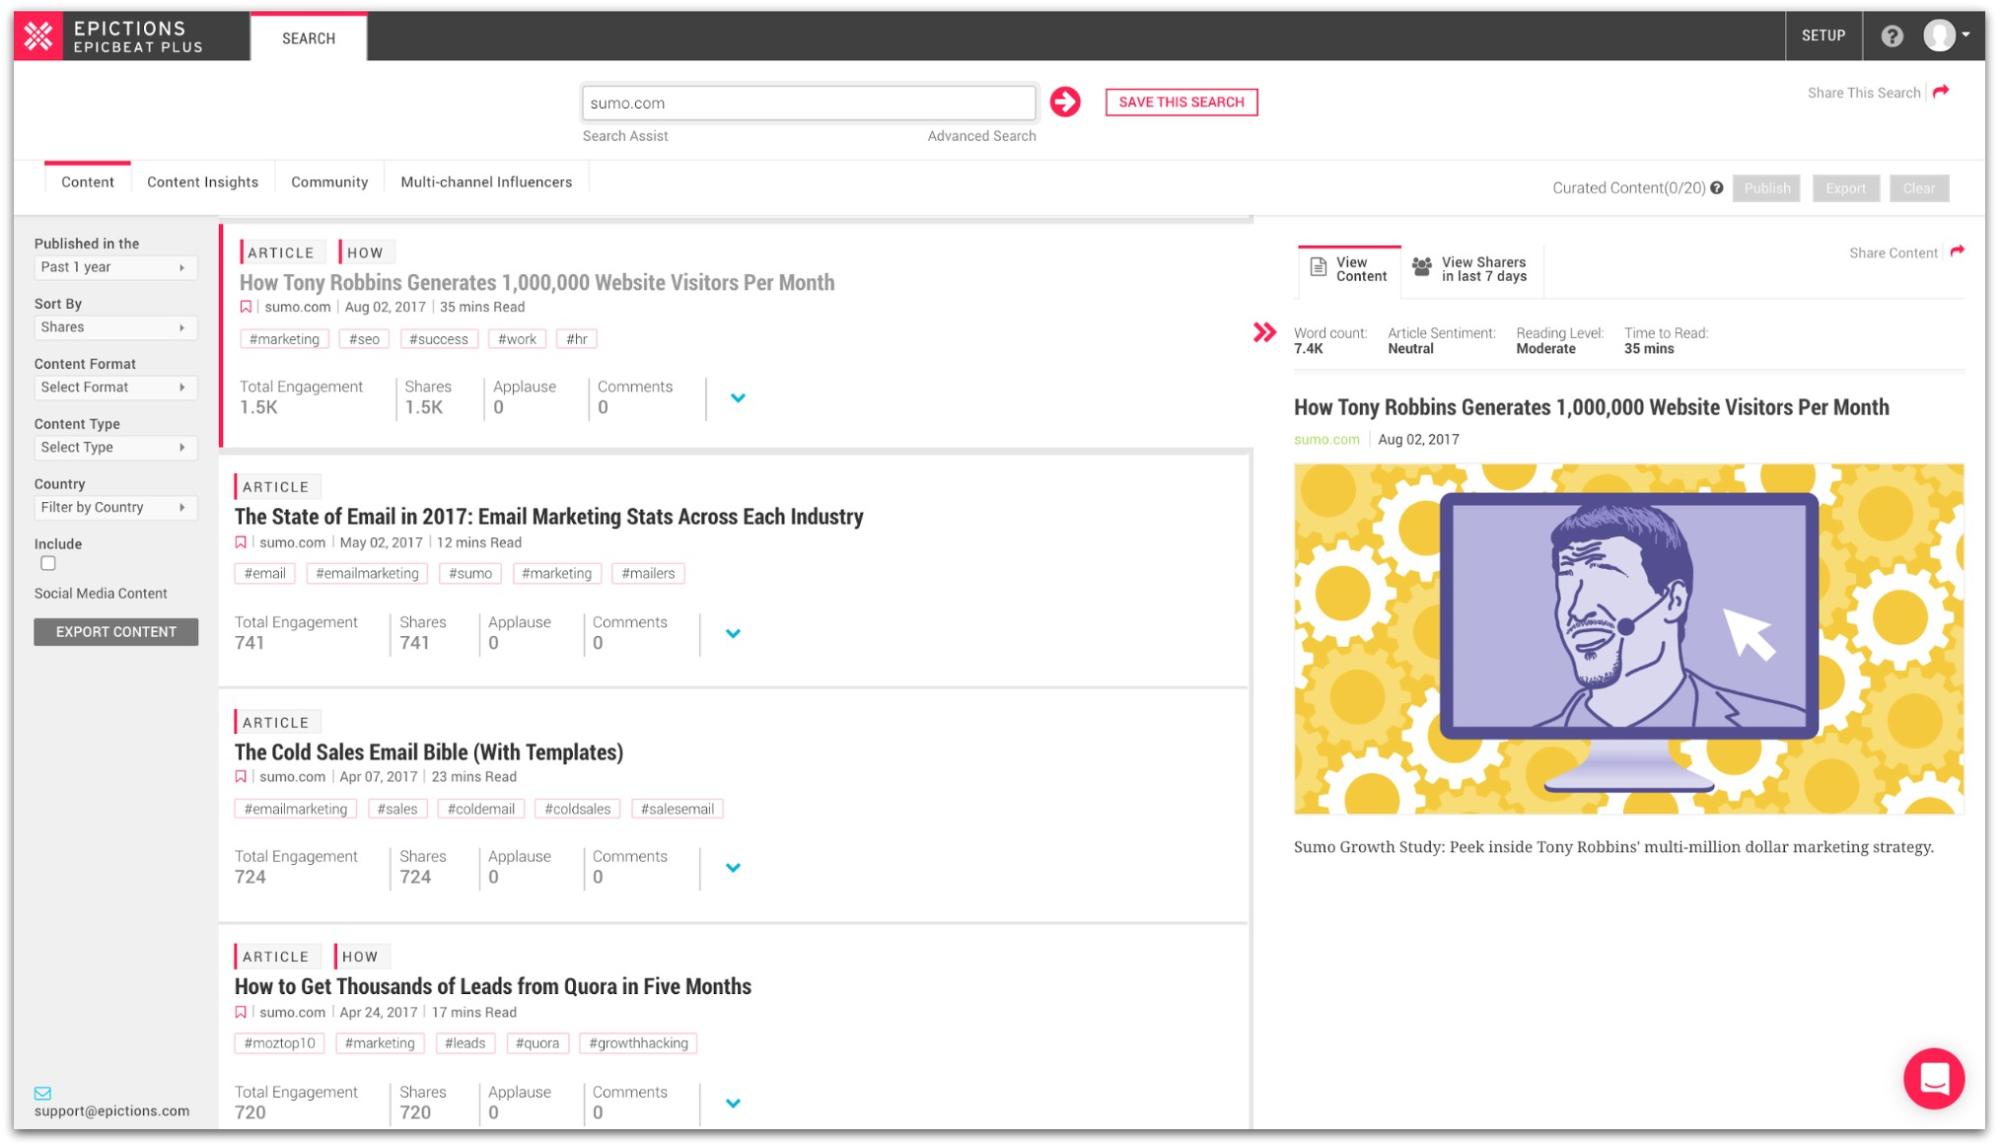Open the Past 1 year dropdown
1999x1148 pixels.
tap(115, 267)
